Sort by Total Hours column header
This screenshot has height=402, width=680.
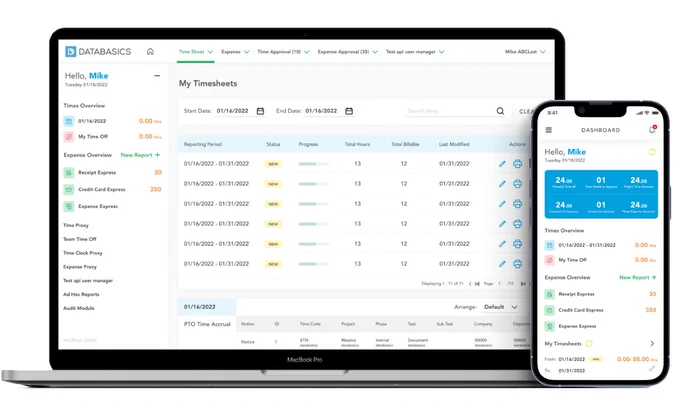tap(357, 144)
